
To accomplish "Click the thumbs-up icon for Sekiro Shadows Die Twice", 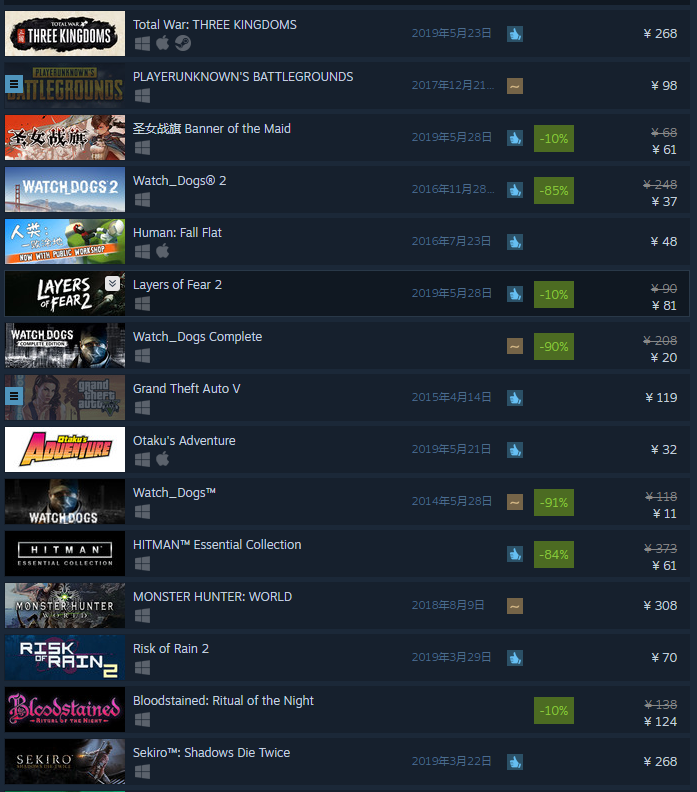I will click(515, 762).
